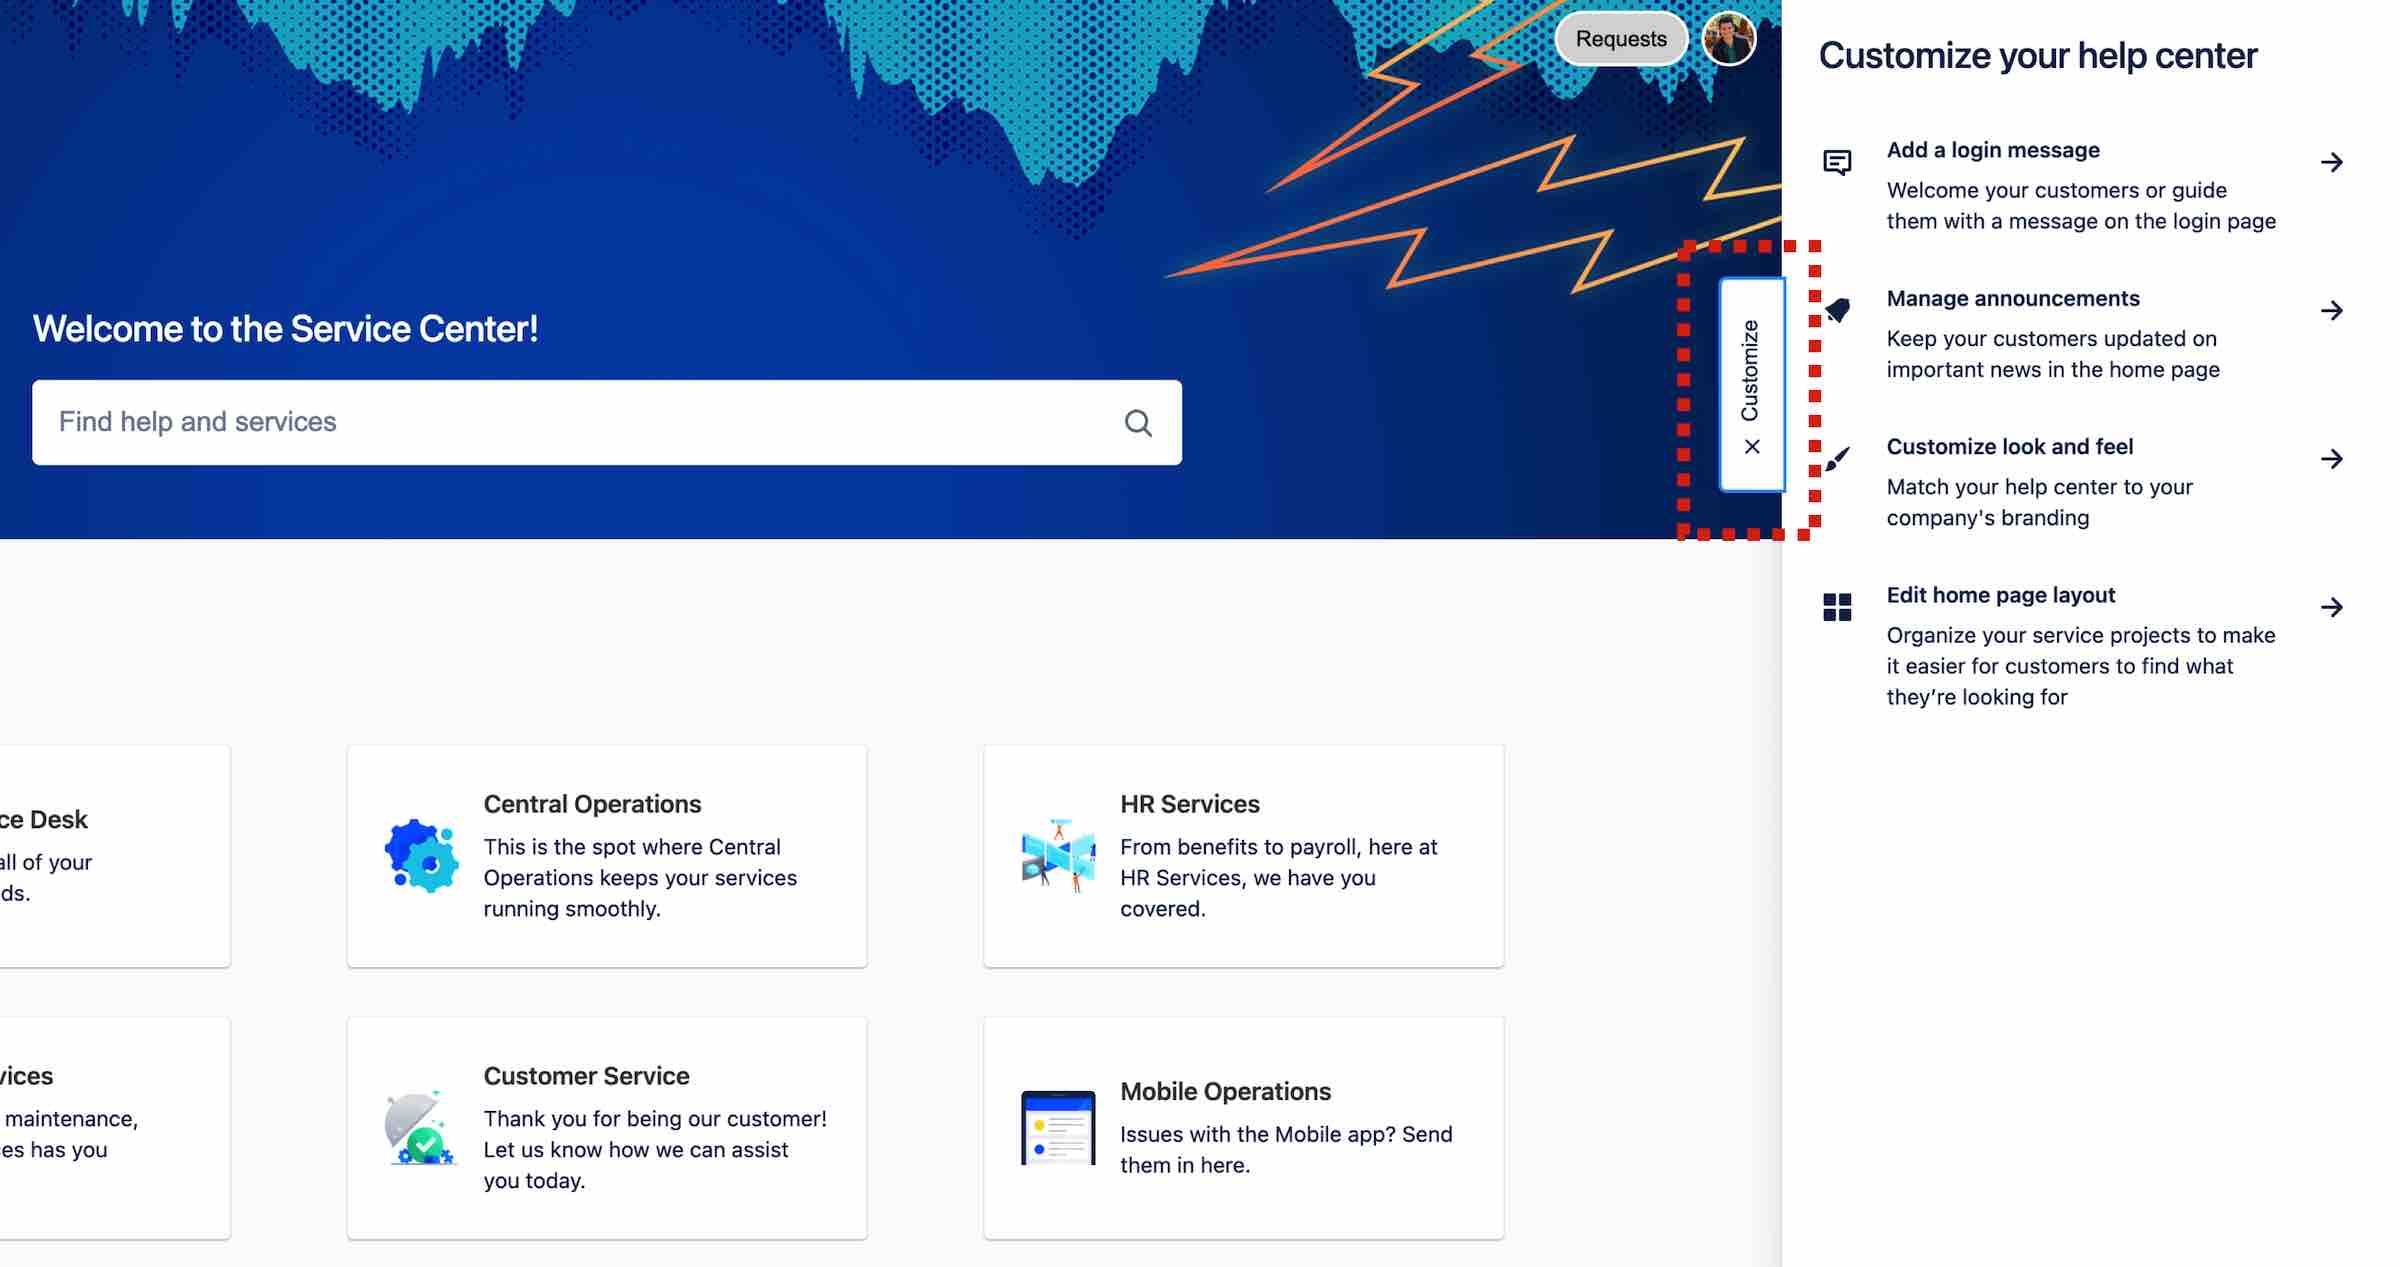Click the user profile avatar icon
The image size is (2400, 1267).
[1729, 38]
